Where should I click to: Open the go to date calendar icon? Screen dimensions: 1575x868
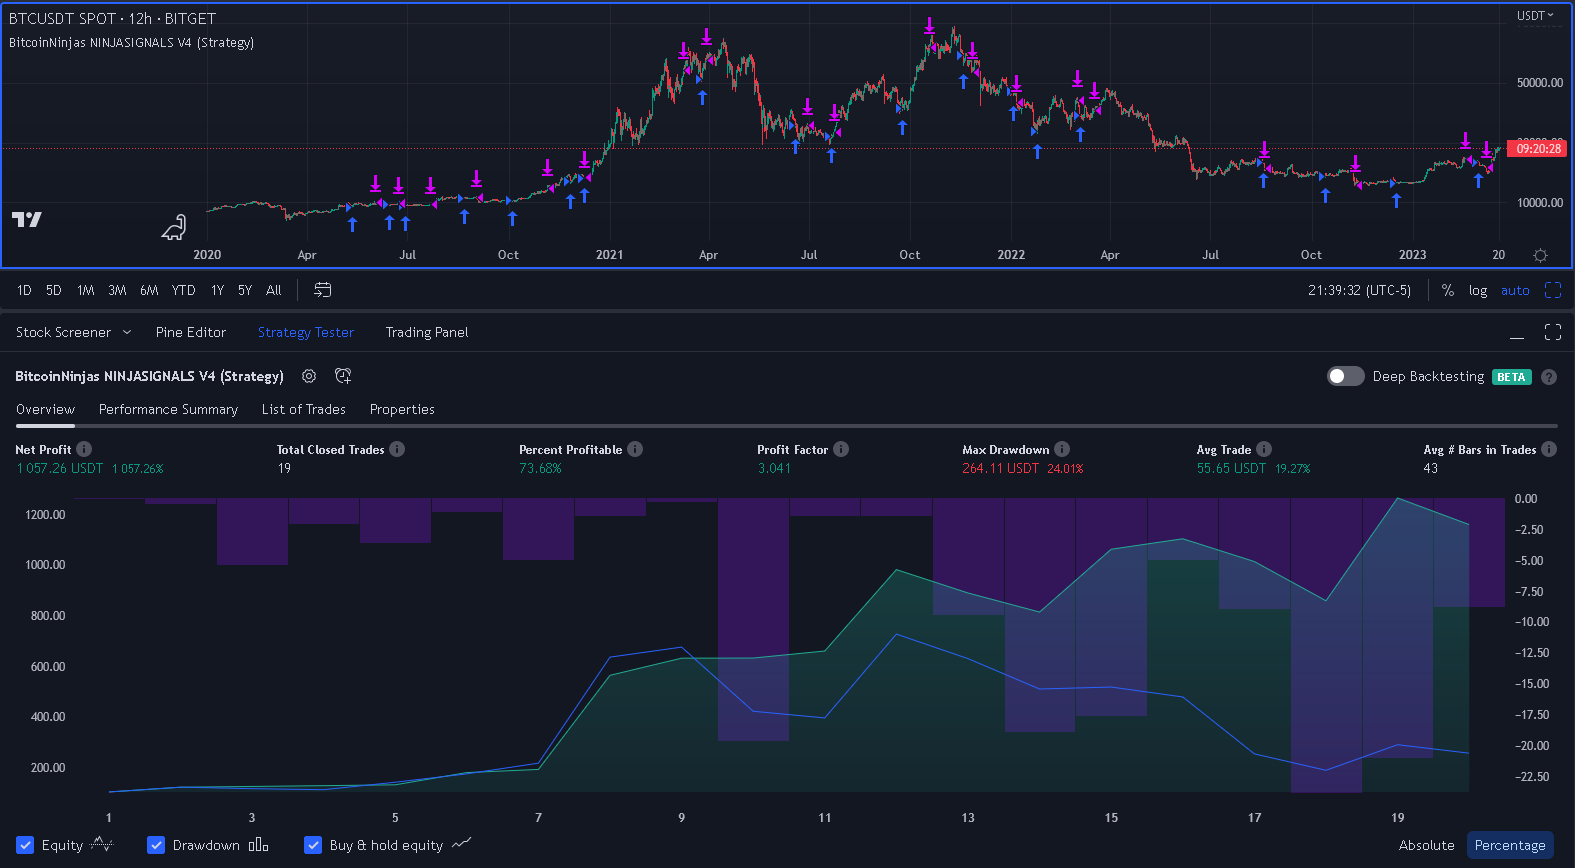coord(322,290)
